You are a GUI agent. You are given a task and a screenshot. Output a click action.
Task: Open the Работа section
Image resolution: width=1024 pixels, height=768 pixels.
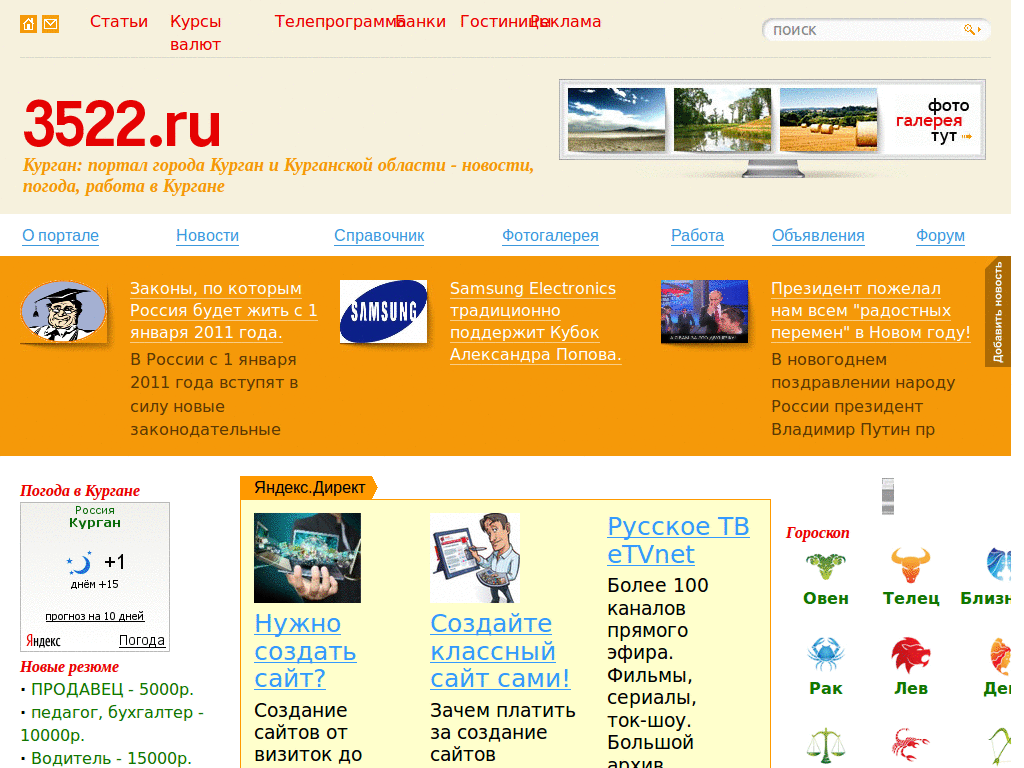click(x=697, y=236)
